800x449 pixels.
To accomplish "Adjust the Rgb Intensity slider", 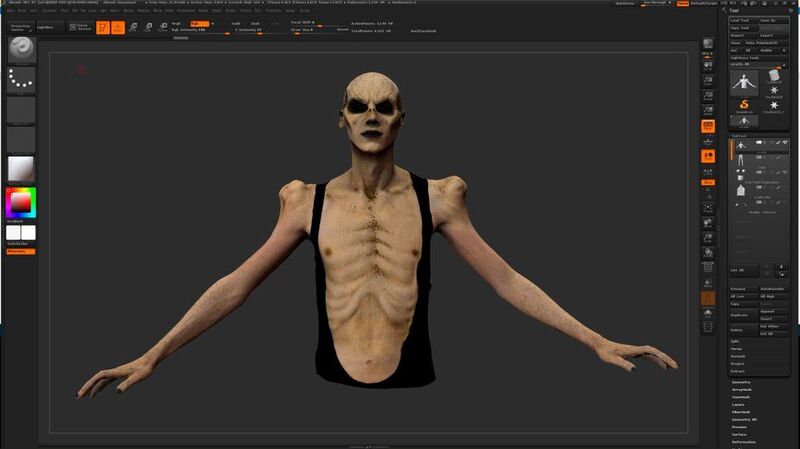I will pyautogui.click(x=201, y=30).
